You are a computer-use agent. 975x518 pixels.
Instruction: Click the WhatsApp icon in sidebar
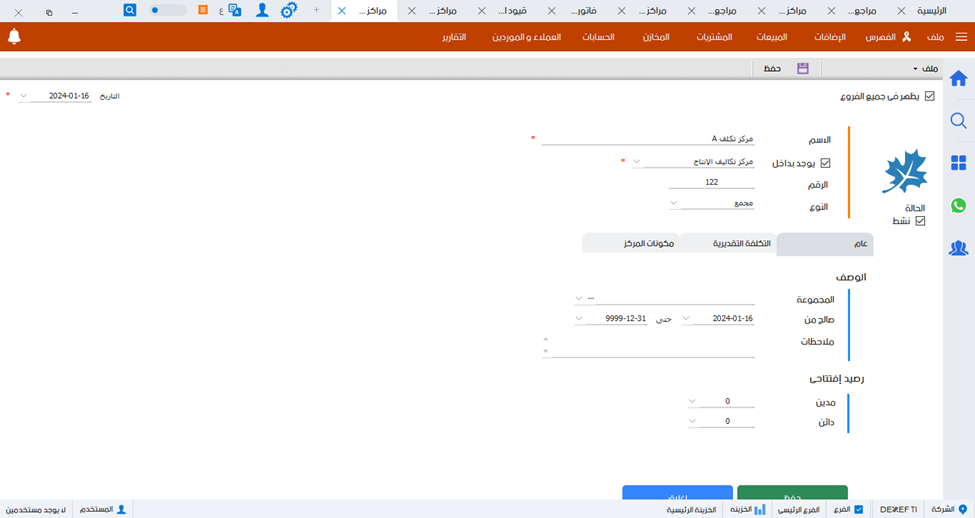tap(958, 205)
